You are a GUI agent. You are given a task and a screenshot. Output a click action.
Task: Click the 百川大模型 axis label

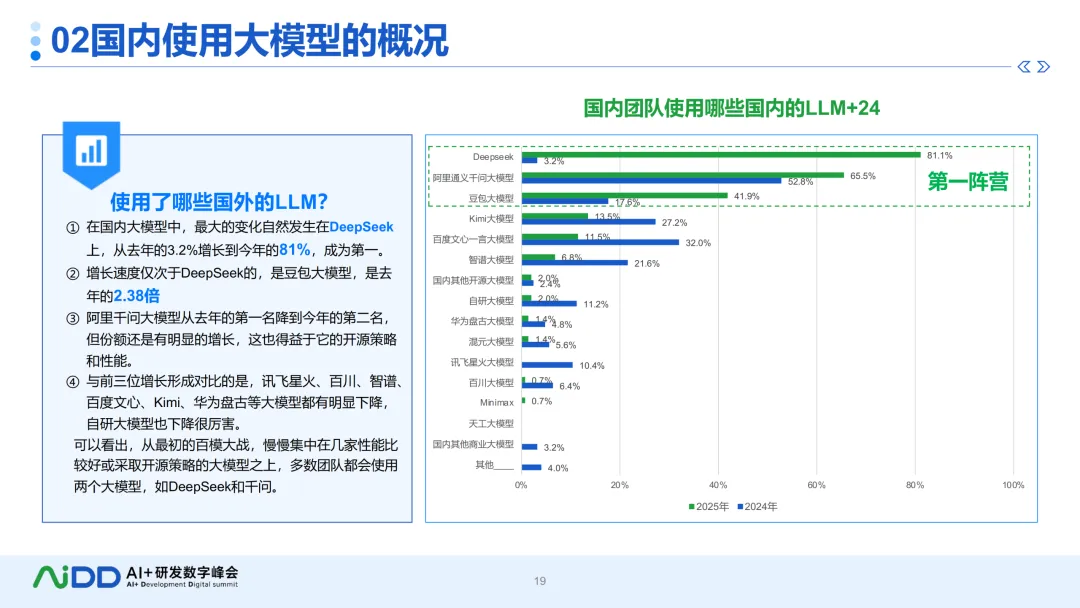(491, 383)
